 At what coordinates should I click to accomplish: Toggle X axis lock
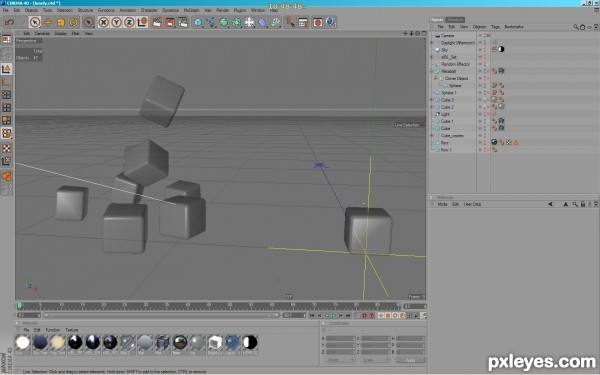click(x=103, y=22)
